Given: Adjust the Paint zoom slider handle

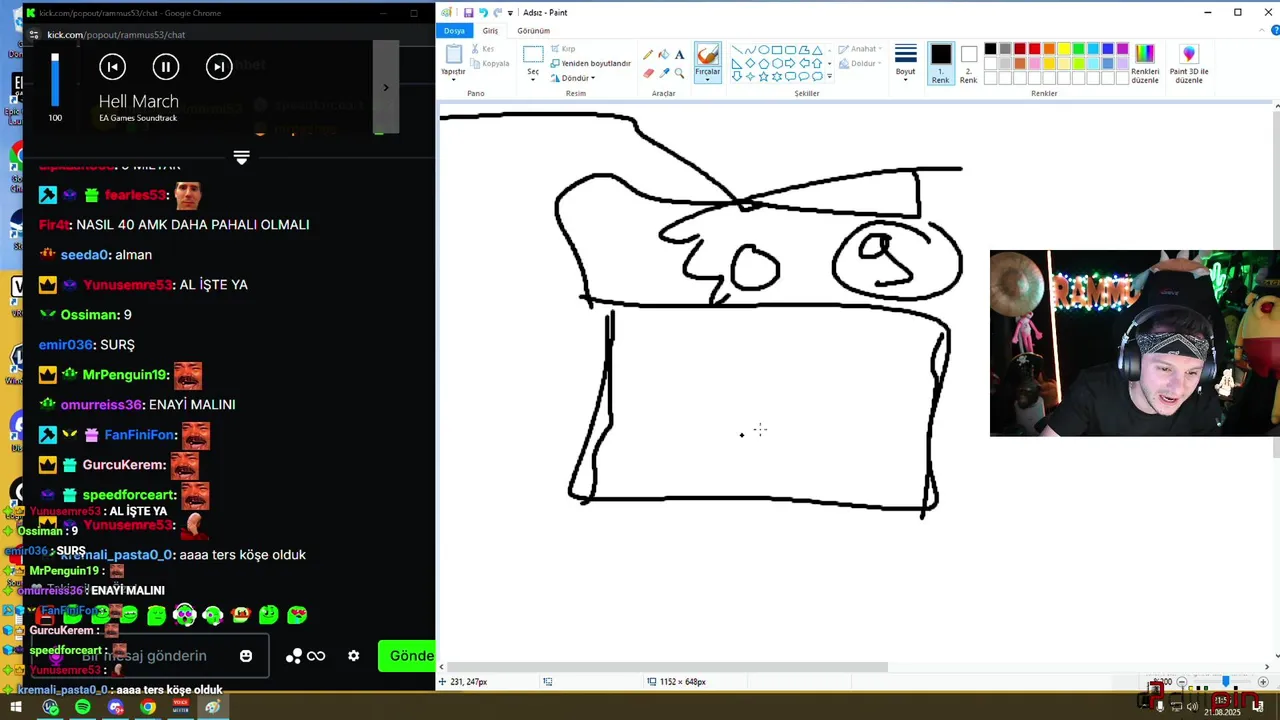Looking at the screenshot, I should tap(1226, 682).
